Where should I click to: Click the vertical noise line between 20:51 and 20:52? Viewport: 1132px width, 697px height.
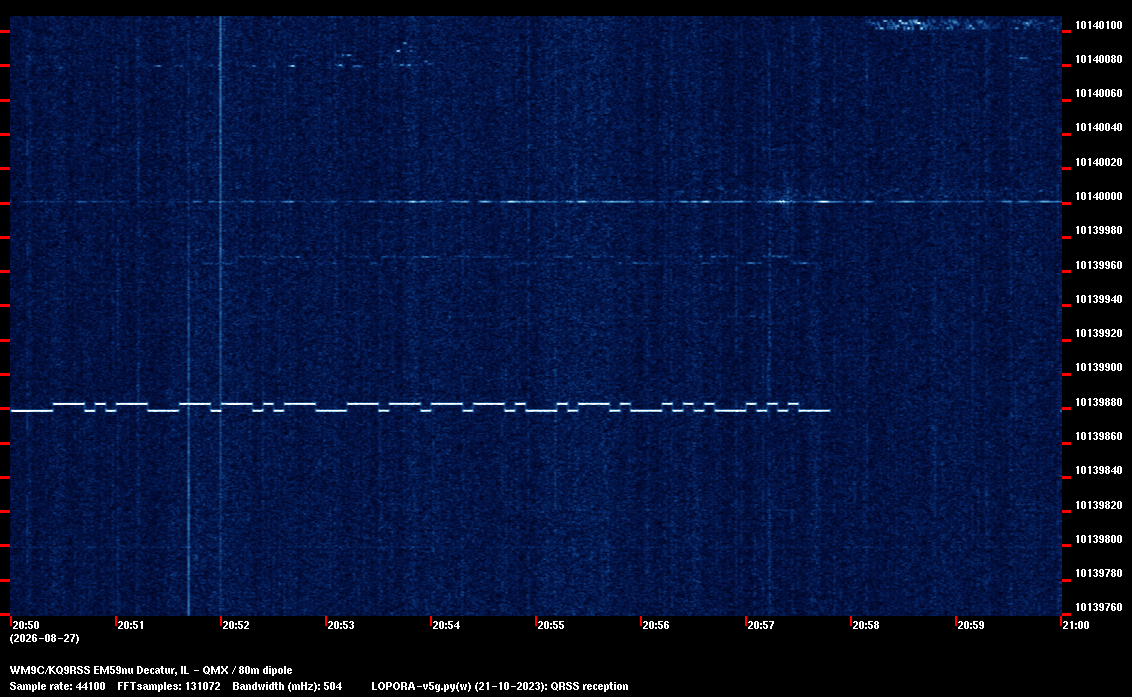coord(188,316)
